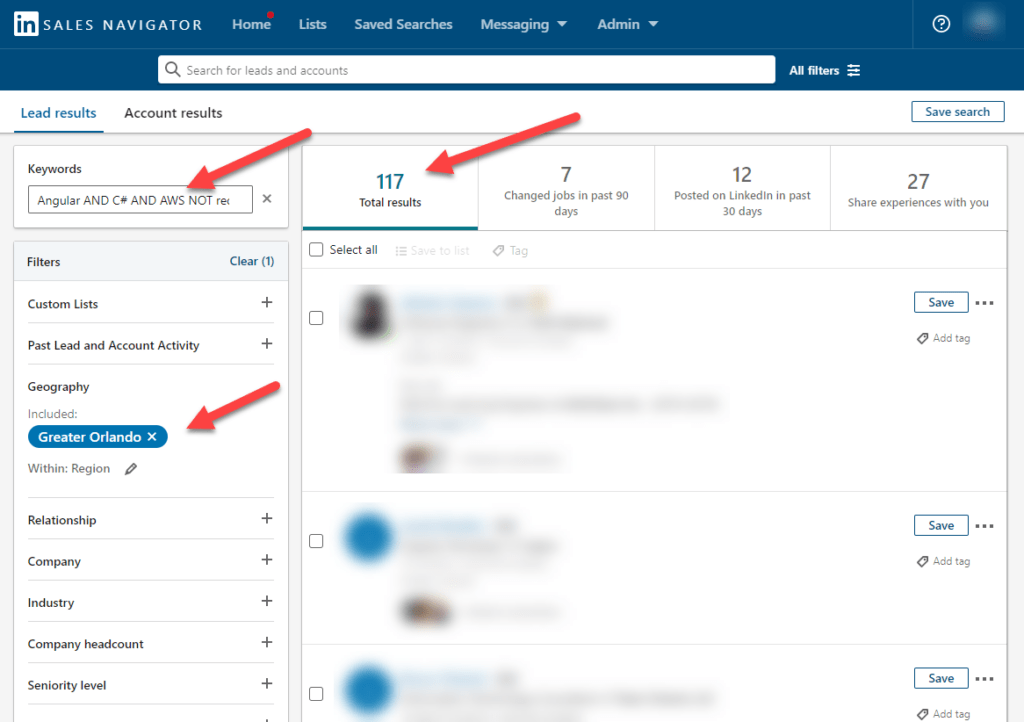The width and height of the screenshot is (1024, 722).
Task: Save the second lead result
Action: click(x=941, y=526)
